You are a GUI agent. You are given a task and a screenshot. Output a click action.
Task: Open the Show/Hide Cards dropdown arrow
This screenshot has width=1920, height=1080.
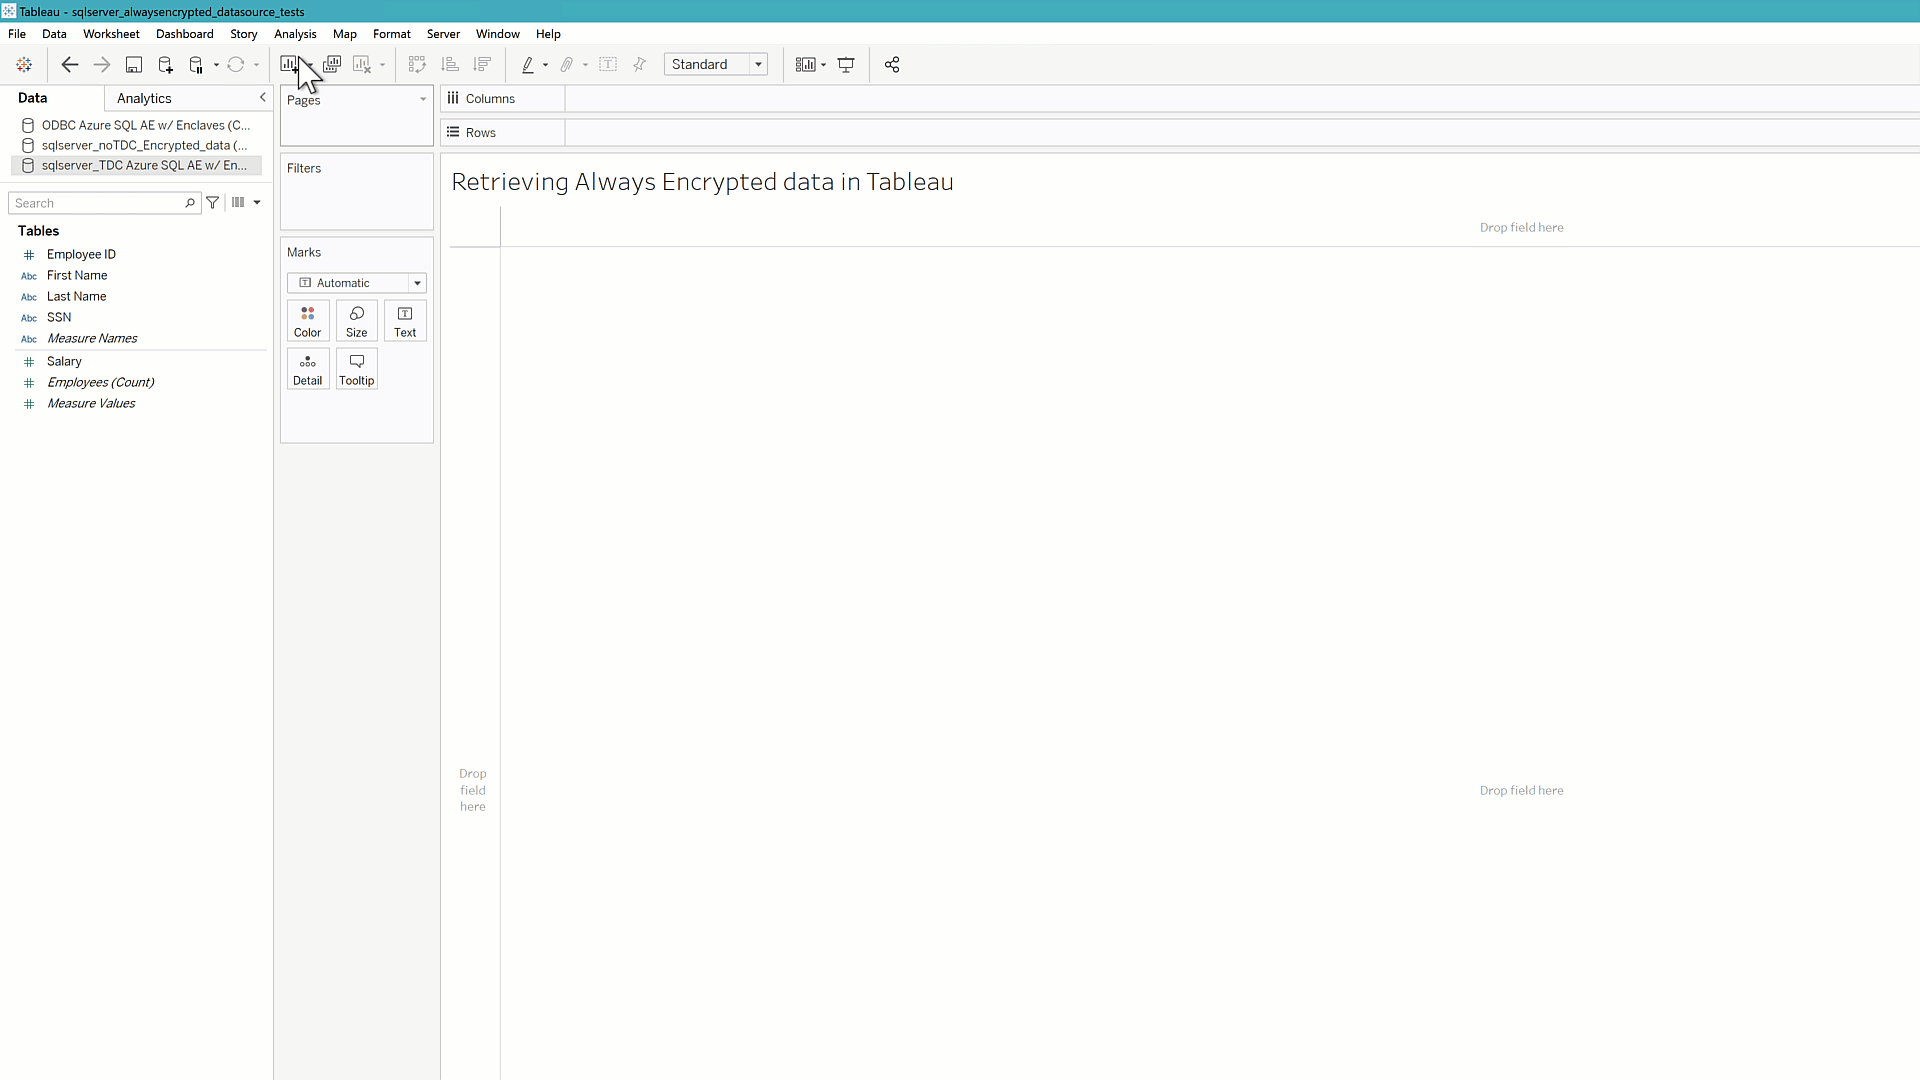[823, 65]
